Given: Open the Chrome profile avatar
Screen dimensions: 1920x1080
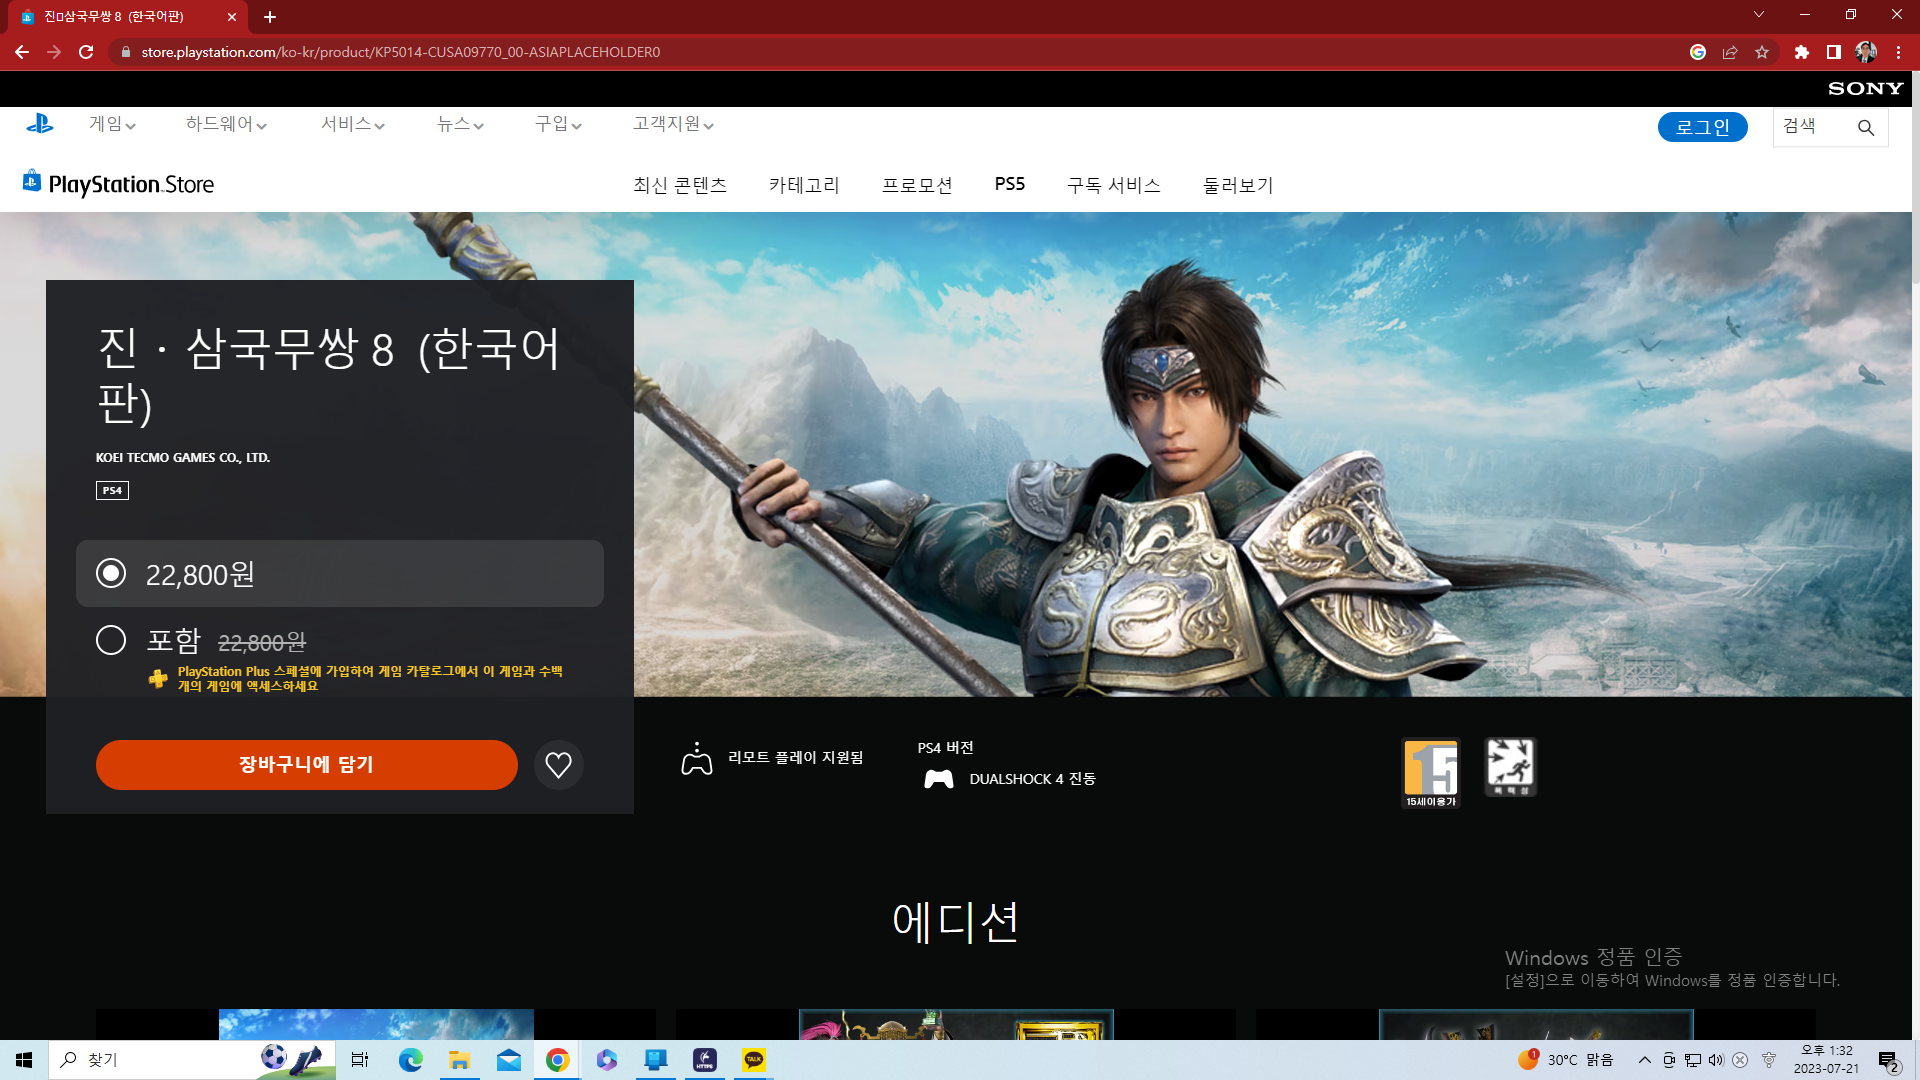Looking at the screenshot, I should (1866, 52).
